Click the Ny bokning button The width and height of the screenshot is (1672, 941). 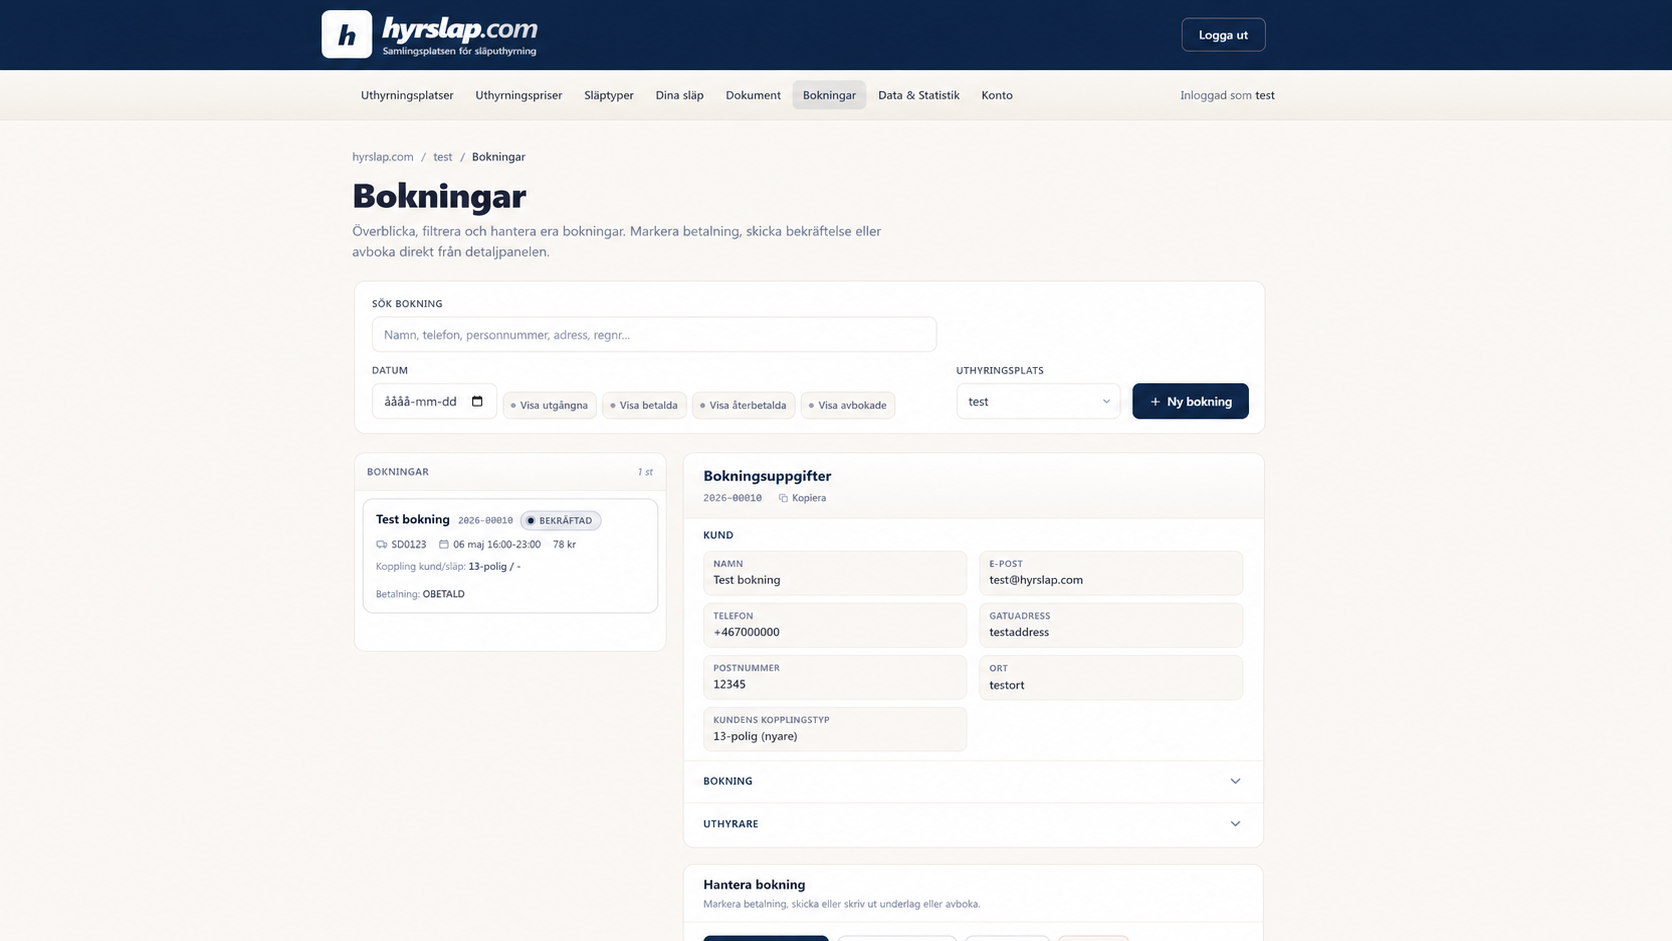pyautogui.click(x=1190, y=401)
